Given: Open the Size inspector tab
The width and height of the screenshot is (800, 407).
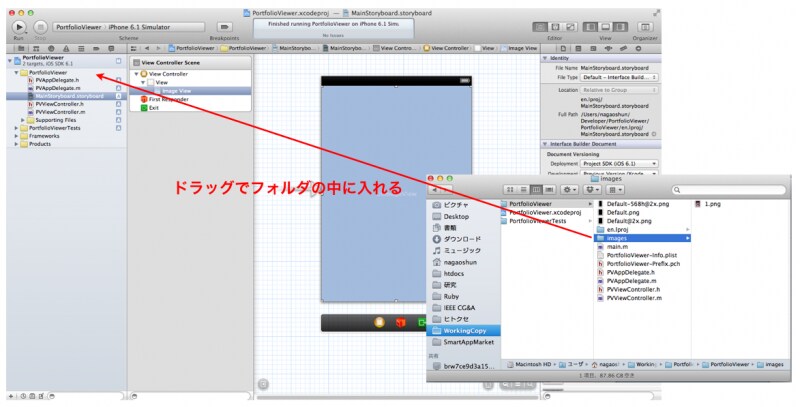Looking at the screenshot, I should pyautogui.click(x=623, y=48).
